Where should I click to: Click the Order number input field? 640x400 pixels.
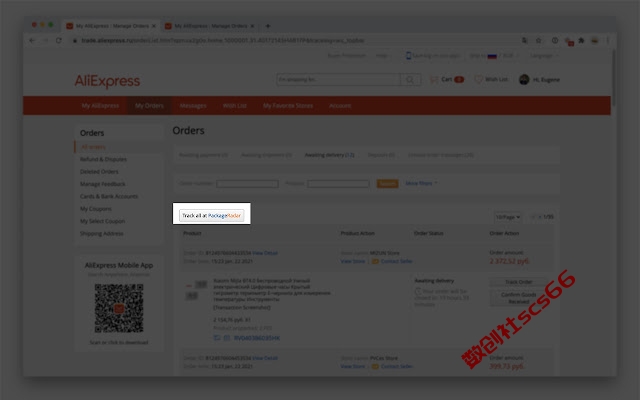pos(247,184)
